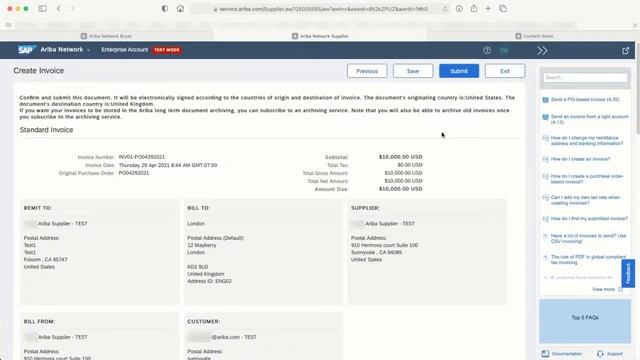Click icon next to View more
Image resolution: width=640 pixels, height=360 pixels.
620,289
